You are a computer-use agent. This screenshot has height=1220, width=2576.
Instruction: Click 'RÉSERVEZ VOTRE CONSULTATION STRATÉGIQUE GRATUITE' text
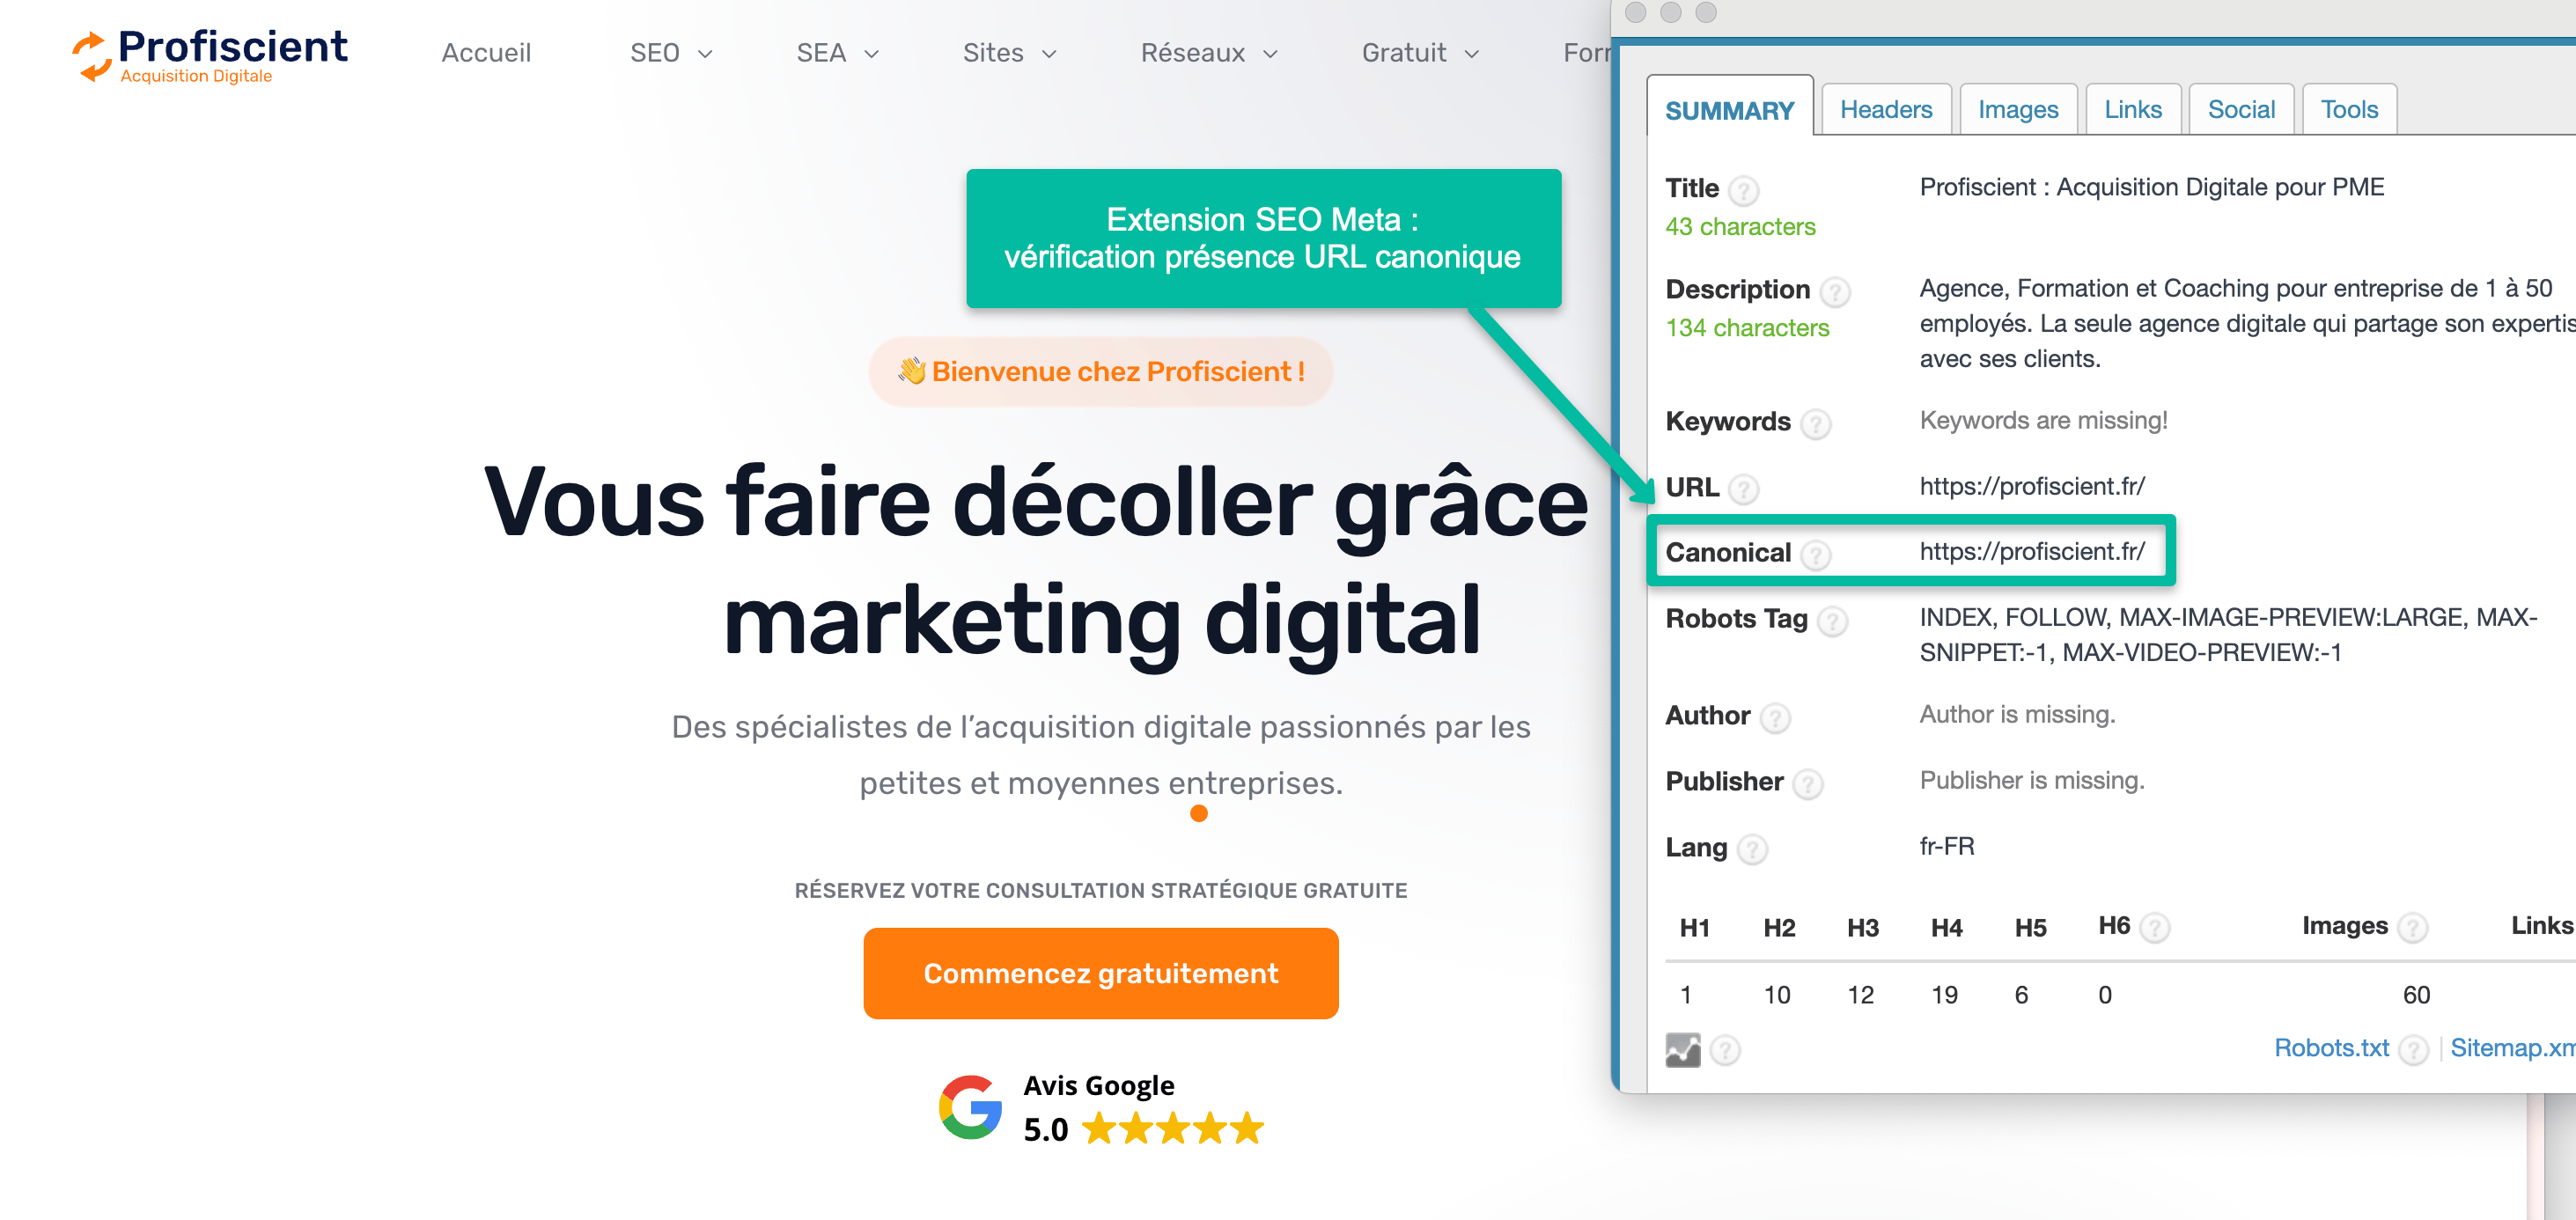click(1101, 891)
